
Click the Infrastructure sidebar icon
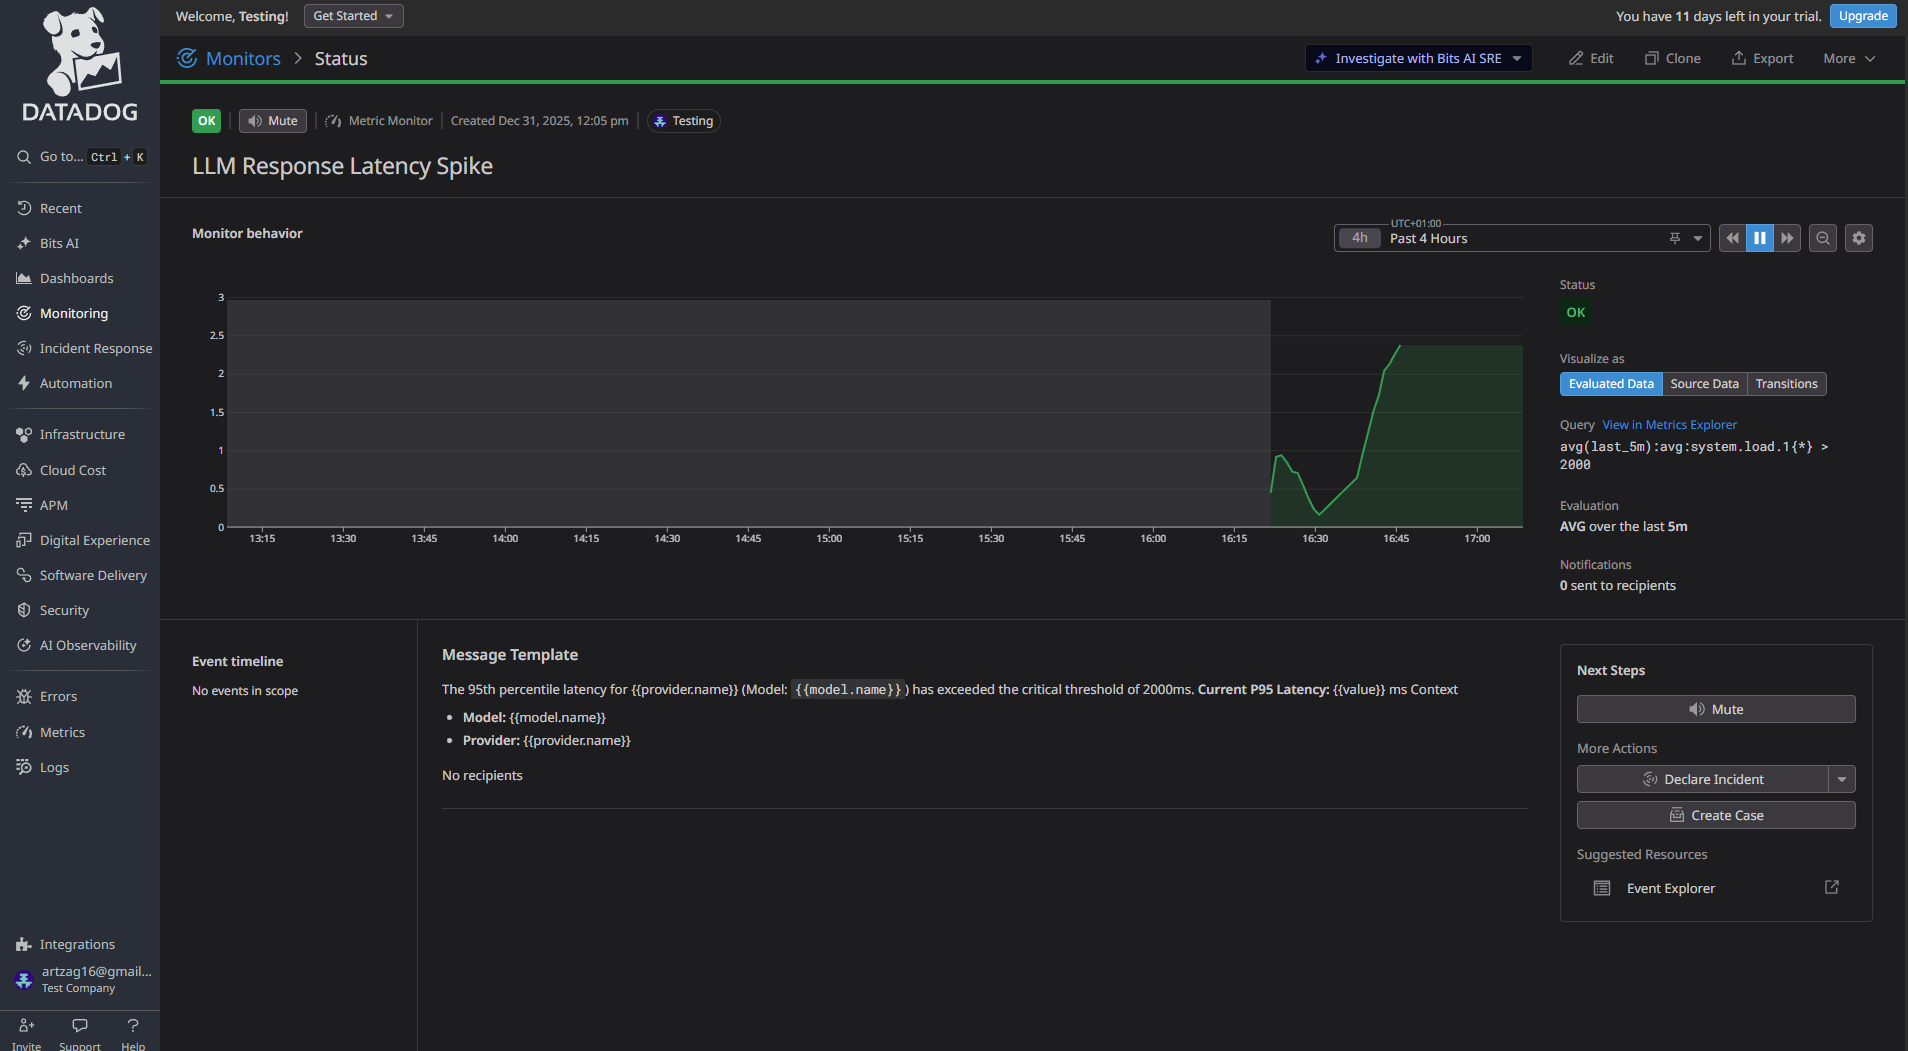tap(24, 434)
